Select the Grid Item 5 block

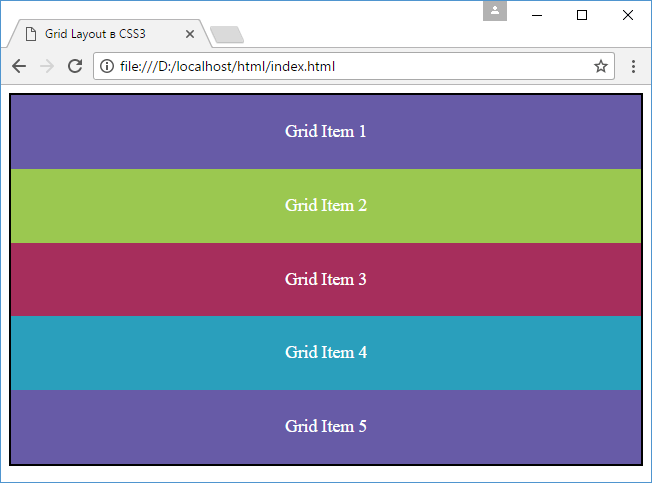tap(325, 426)
